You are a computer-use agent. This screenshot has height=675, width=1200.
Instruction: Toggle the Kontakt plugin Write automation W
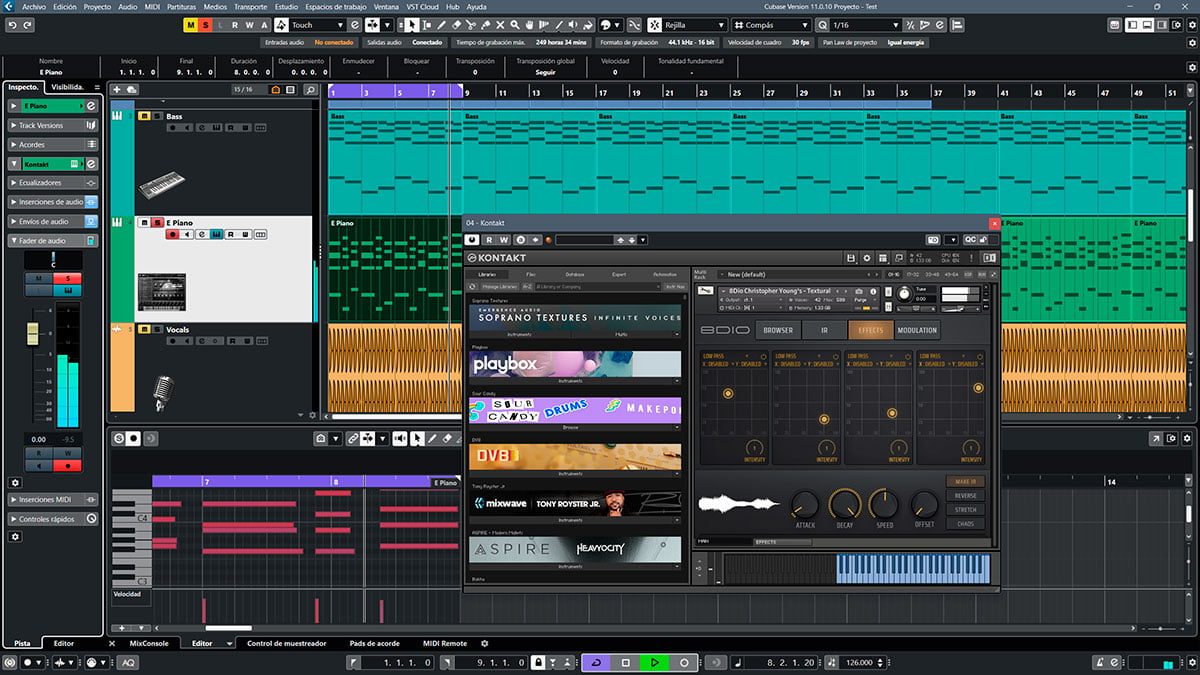[504, 240]
